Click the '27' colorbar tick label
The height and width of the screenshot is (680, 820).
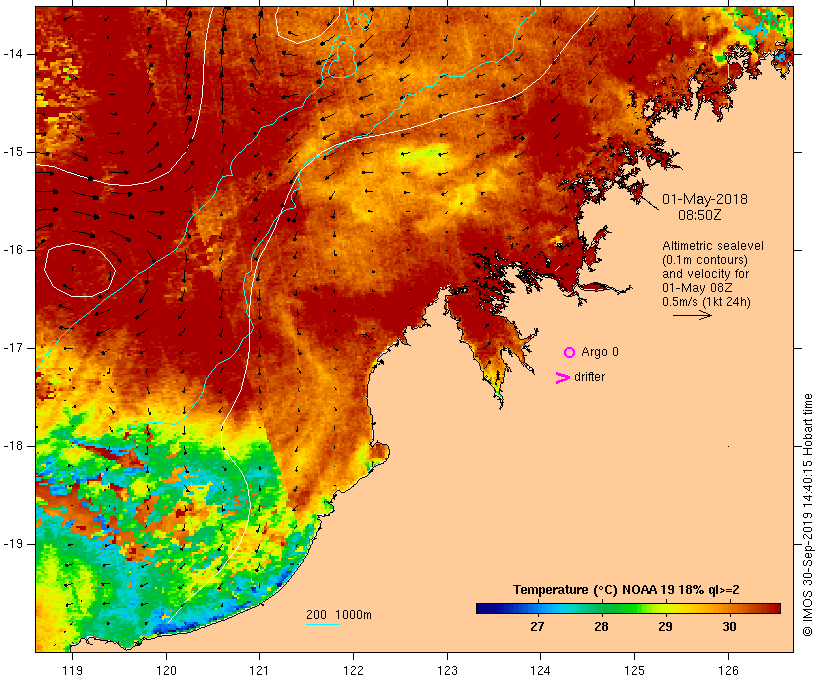(x=537, y=626)
